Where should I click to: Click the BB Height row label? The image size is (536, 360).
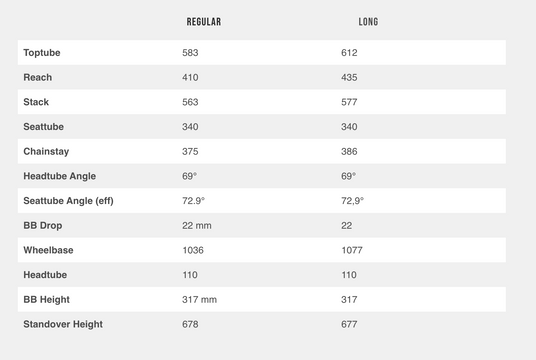point(46,299)
